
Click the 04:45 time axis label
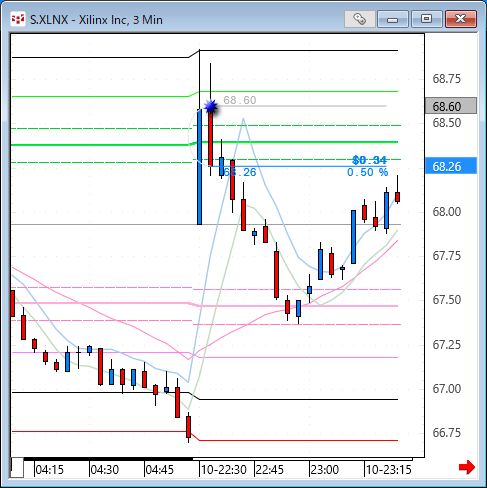coord(160,470)
